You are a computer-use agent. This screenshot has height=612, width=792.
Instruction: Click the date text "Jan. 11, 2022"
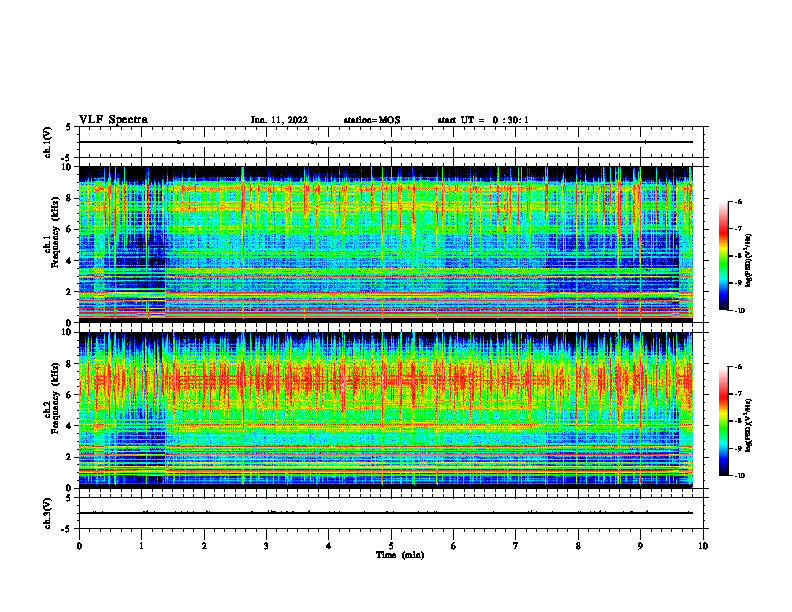279,120
